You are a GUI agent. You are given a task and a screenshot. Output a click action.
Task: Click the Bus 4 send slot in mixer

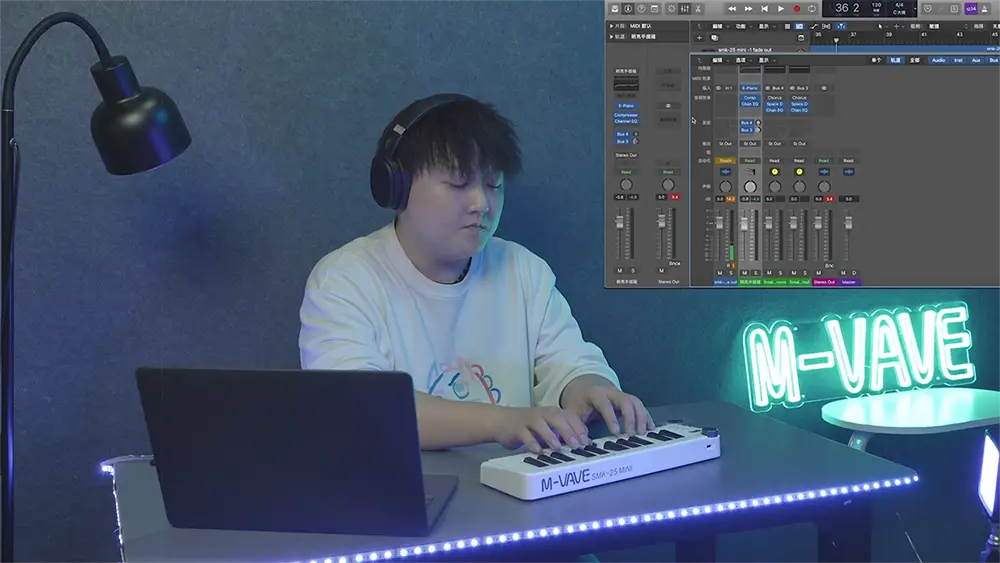746,122
